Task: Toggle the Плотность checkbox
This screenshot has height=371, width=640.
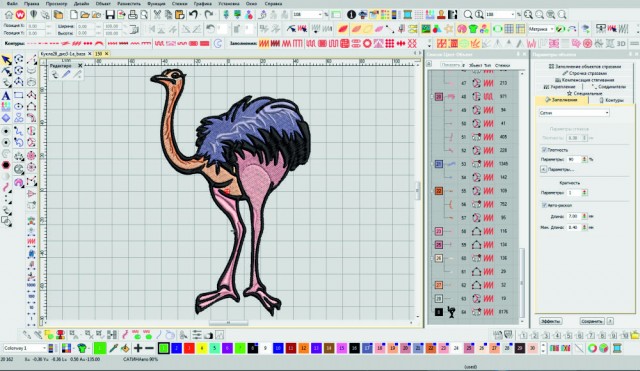Action: point(544,150)
